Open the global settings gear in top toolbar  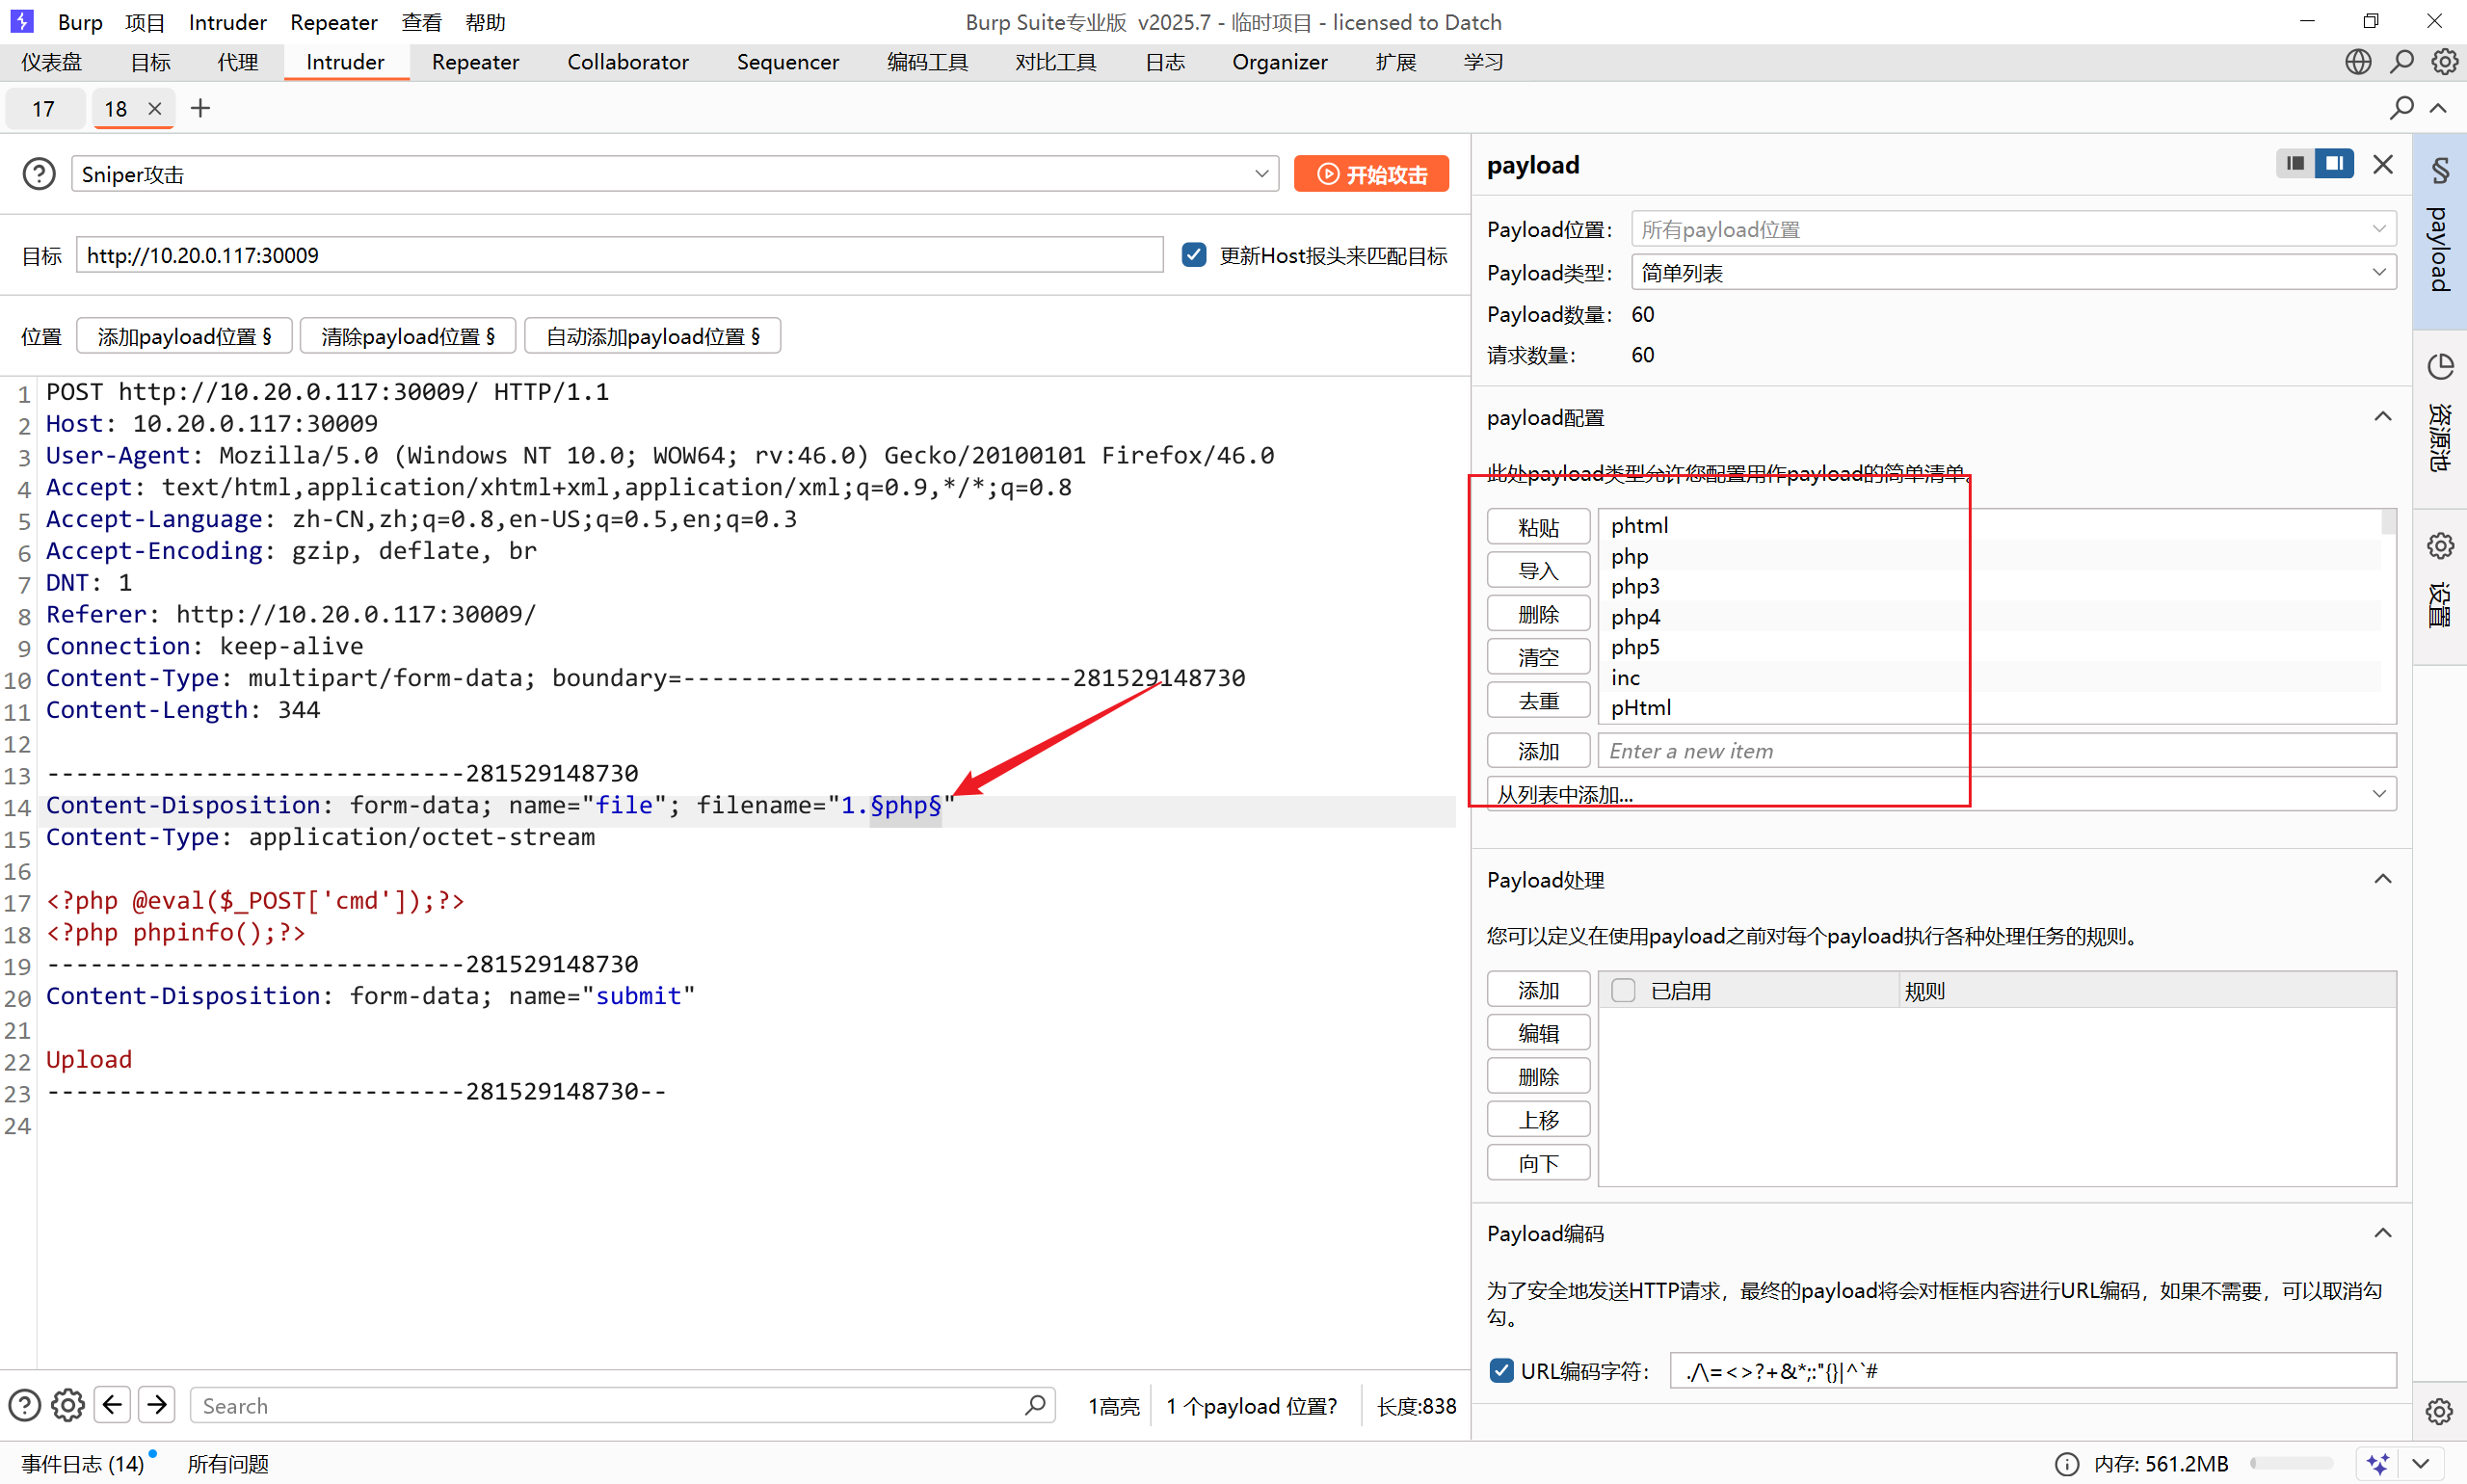(x=2444, y=62)
